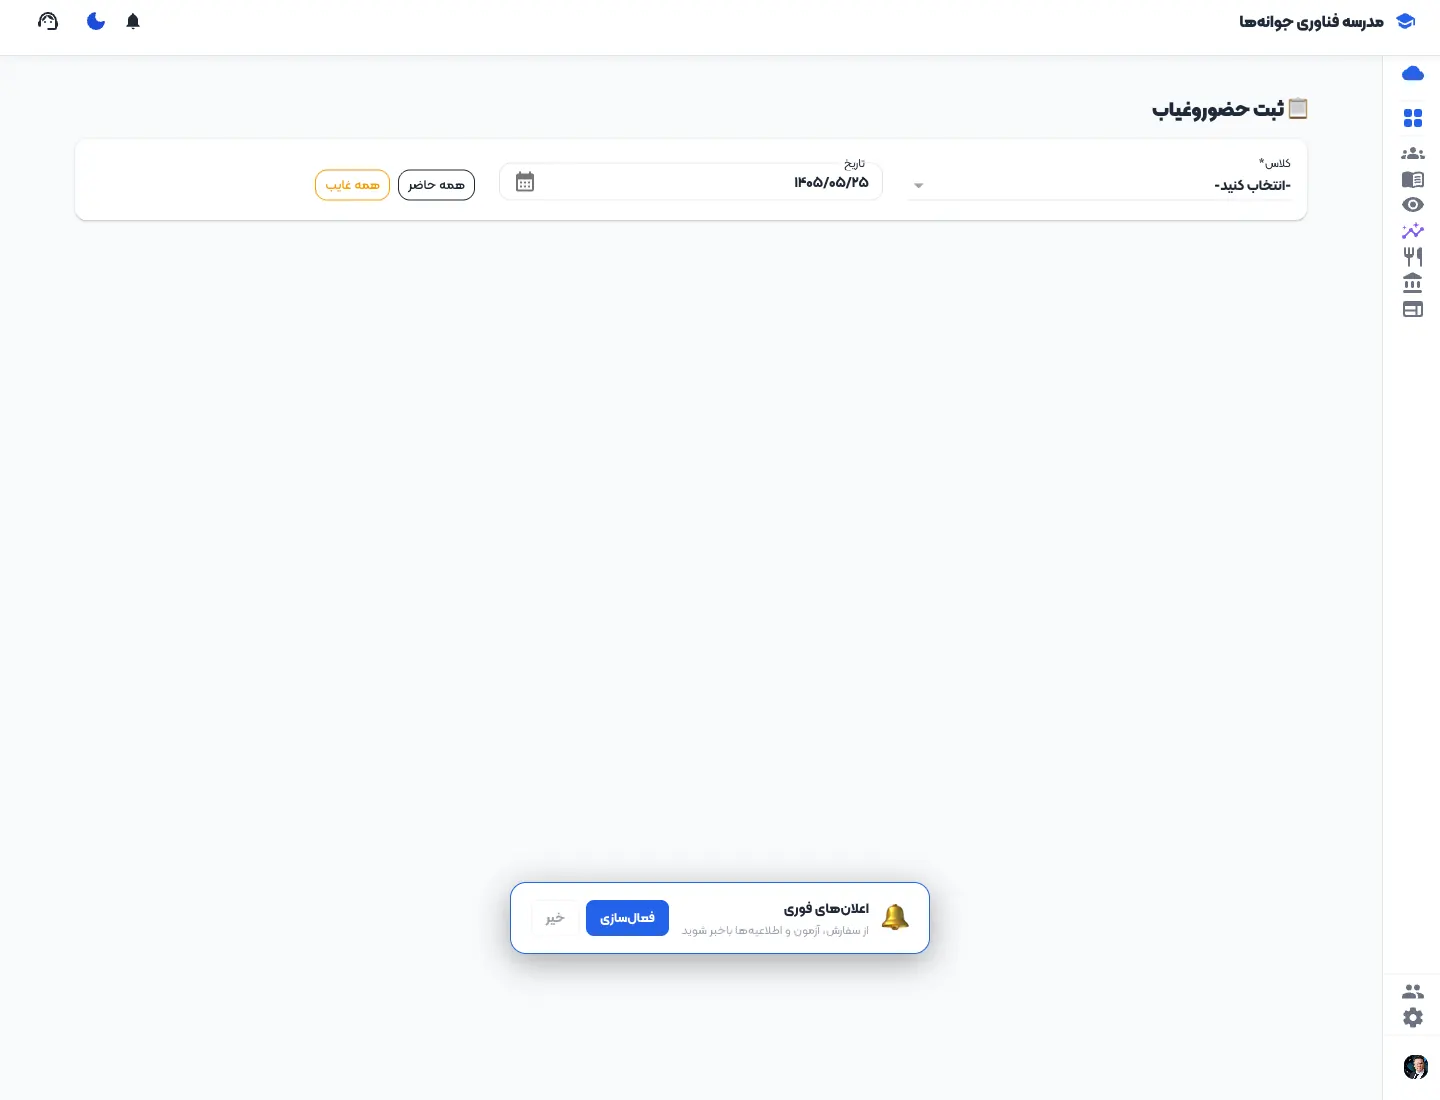
Task: Open the book icon in sidebar
Action: (1412, 180)
